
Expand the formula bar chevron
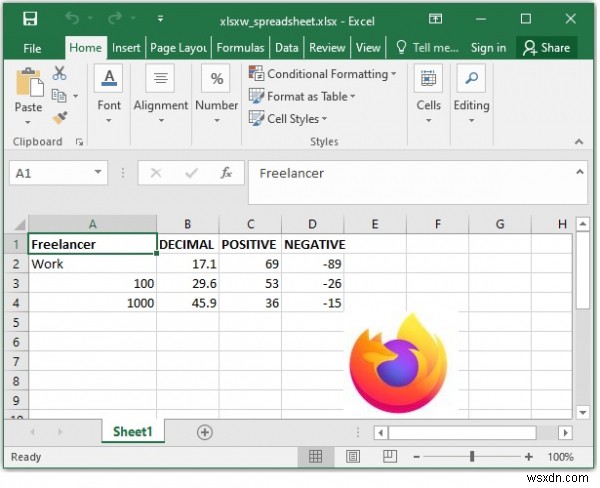pyautogui.click(x=580, y=172)
